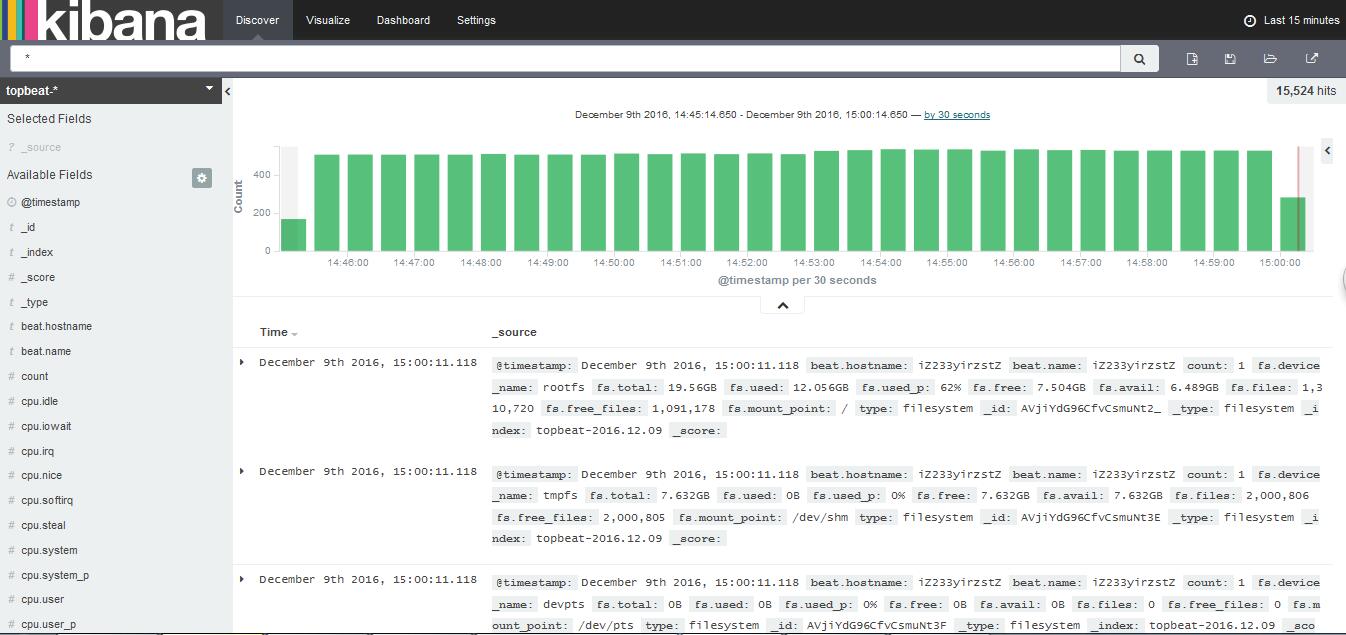Select the cpu.steal field

pos(43,525)
